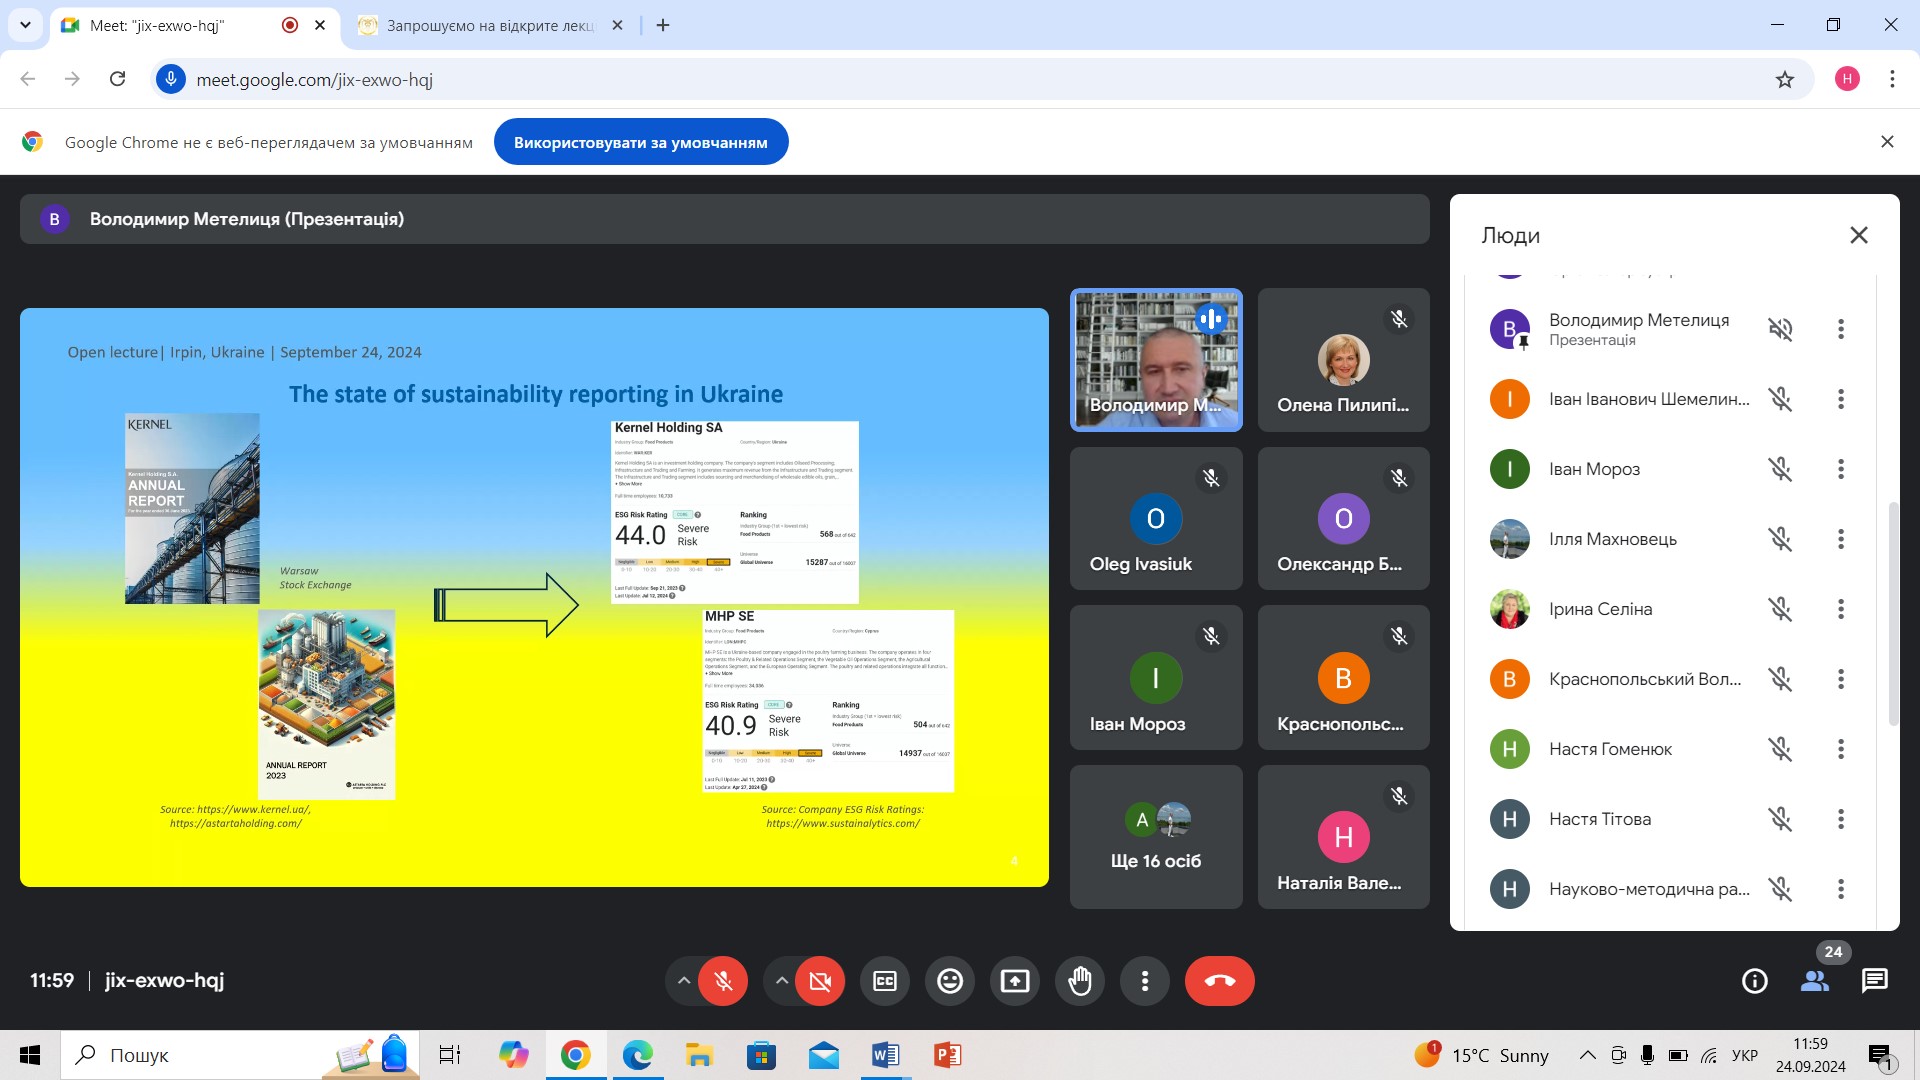Reload the Google Meet page
Image resolution: width=1920 pixels, height=1080 pixels.
pos(117,79)
